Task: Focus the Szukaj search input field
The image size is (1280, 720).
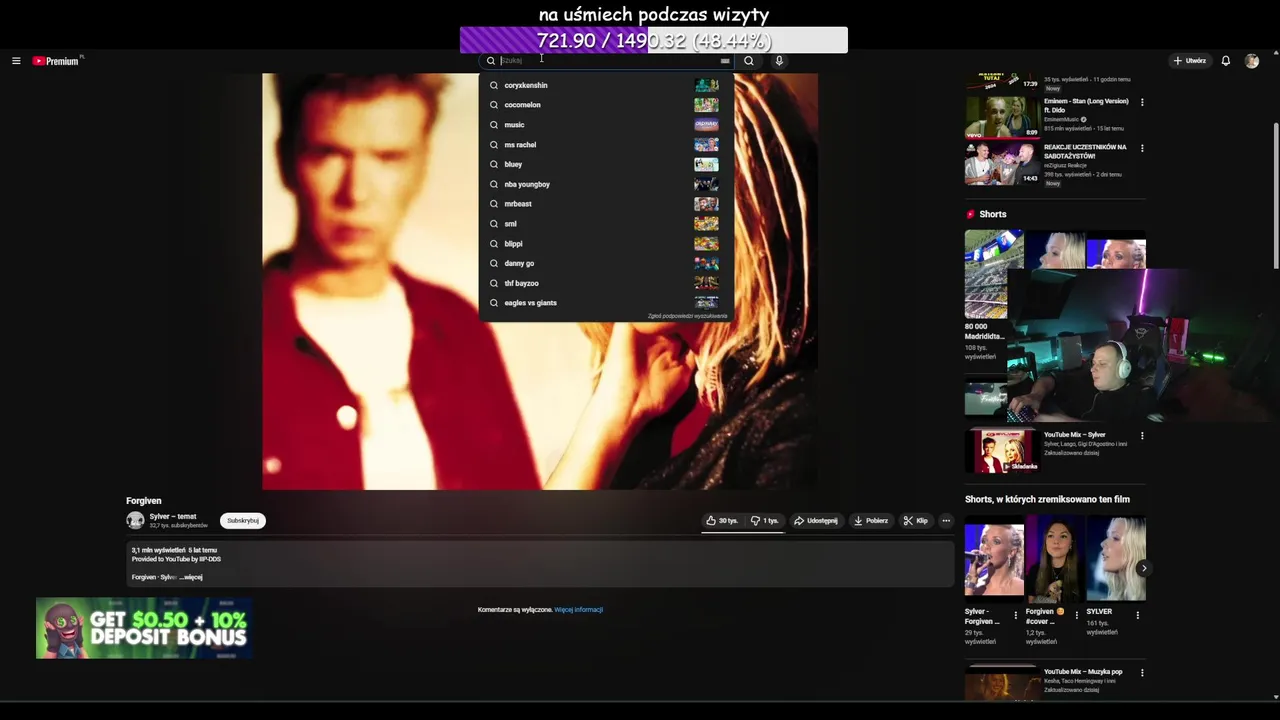Action: 606,61
